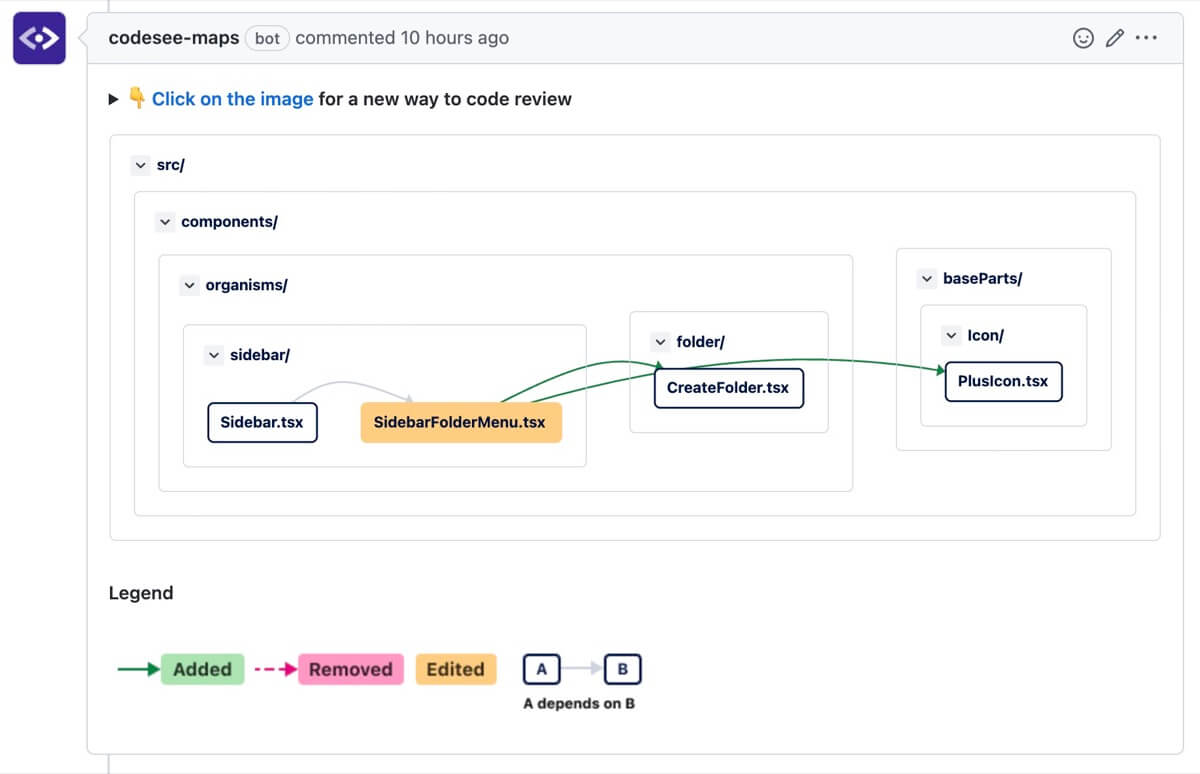Select the Sidebar.tsx node
Image resolution: width=1200 pixels, height=774 pixels.
262,422
